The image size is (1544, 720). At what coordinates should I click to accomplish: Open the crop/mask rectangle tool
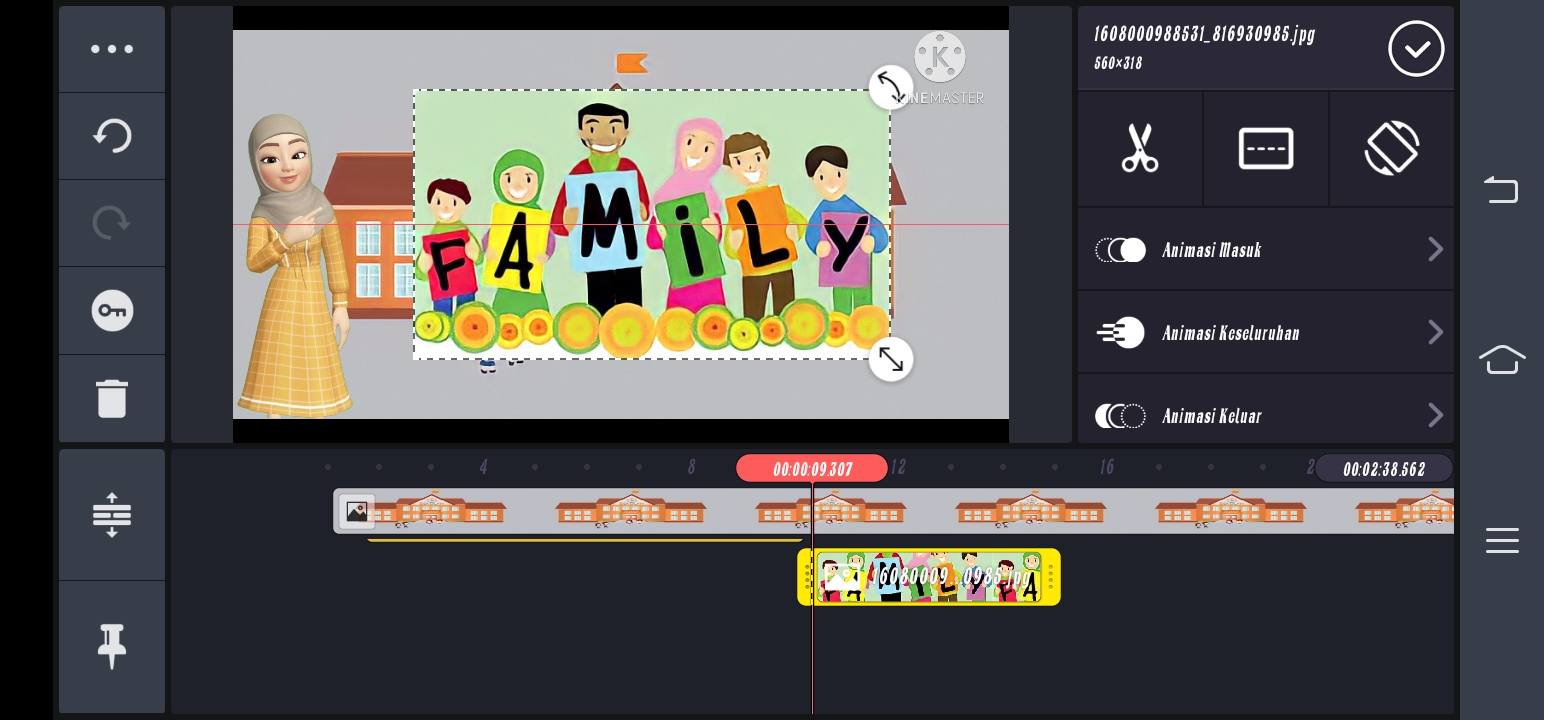1266,149
